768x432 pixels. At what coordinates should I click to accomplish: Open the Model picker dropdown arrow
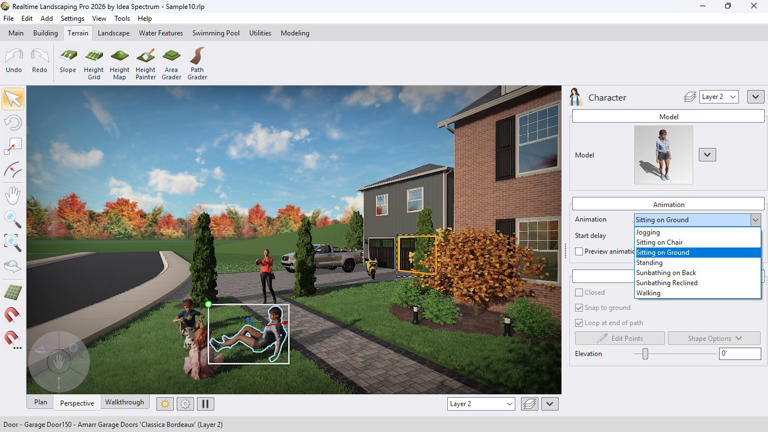tap(707, 155)
